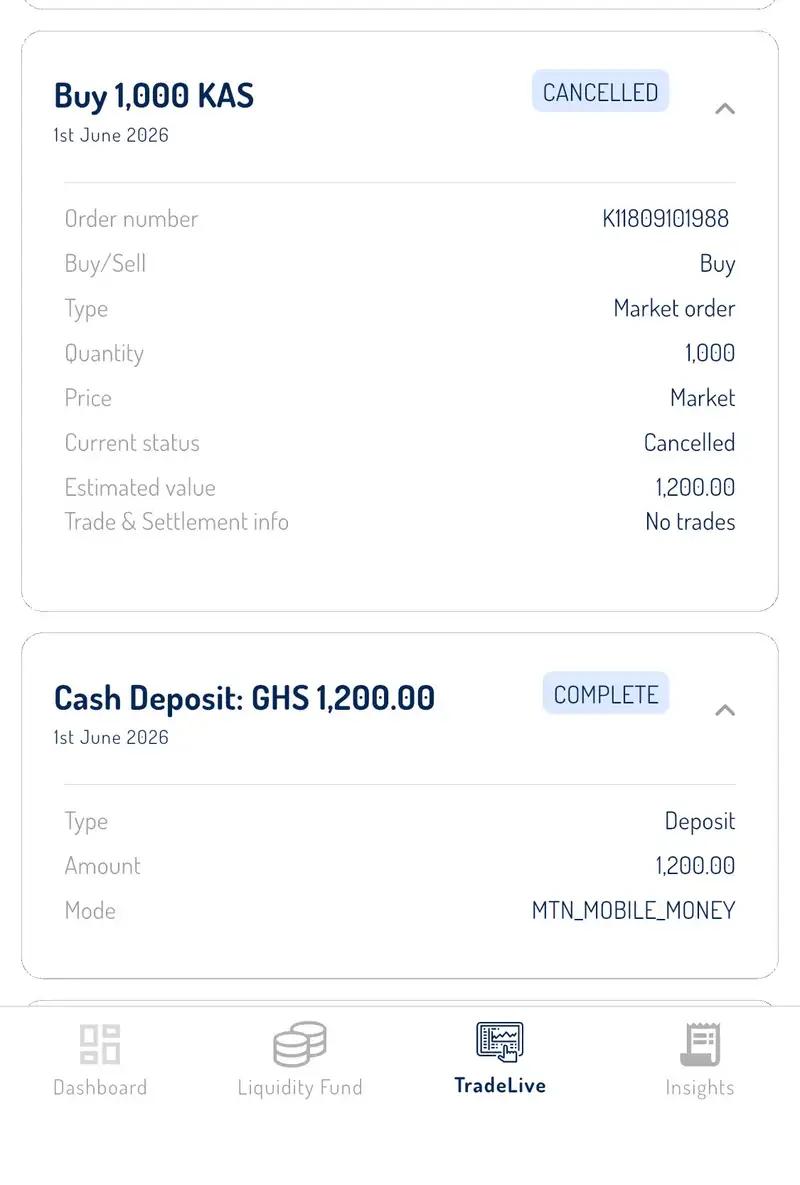800x1185 pixels.
Task: Open the Dashboard grid icon
Action: click(100, 1044)
